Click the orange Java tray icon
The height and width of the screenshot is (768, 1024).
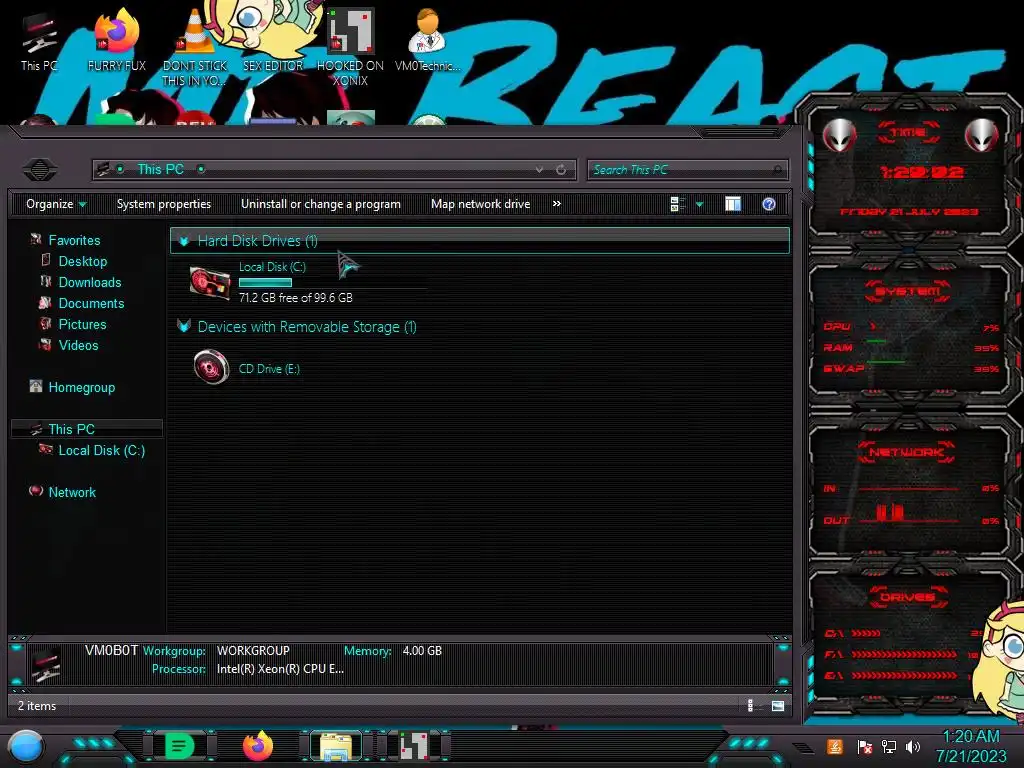coord(834,746)
